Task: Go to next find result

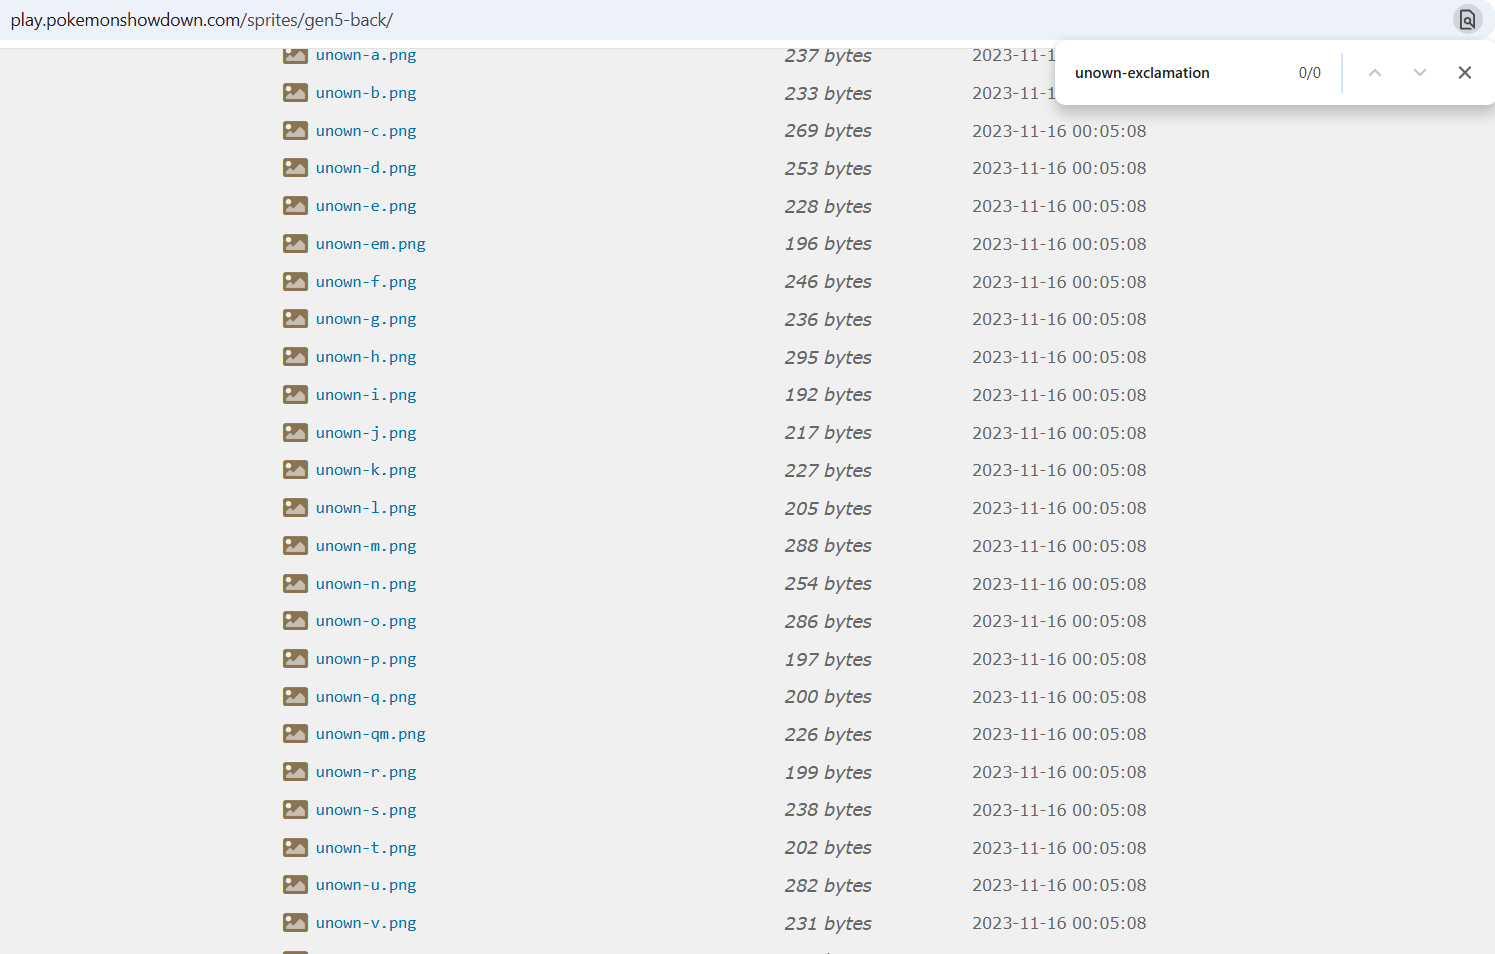Action: 1420,73
